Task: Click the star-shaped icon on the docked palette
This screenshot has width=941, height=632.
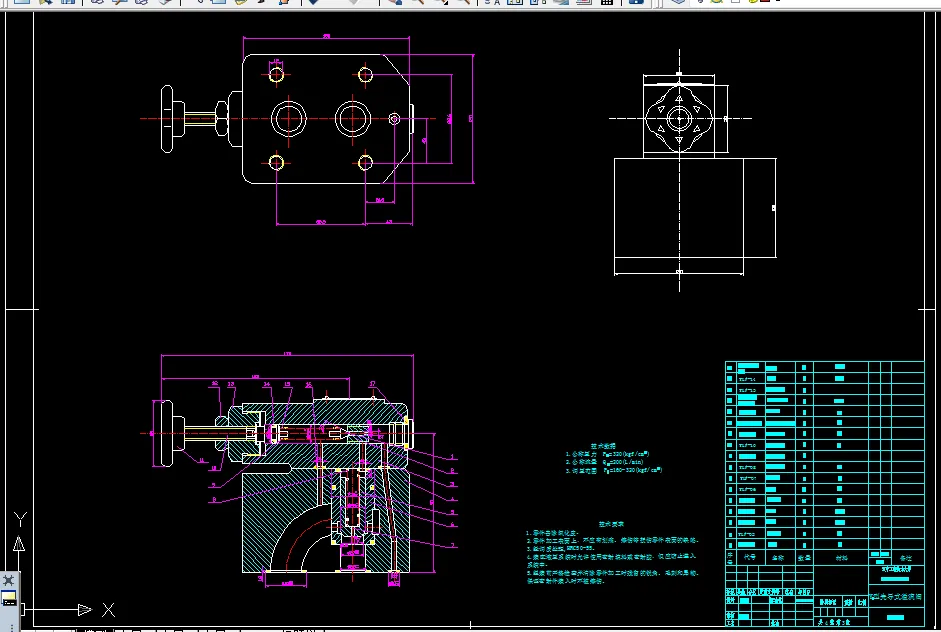Action: [x=8, y=580]
